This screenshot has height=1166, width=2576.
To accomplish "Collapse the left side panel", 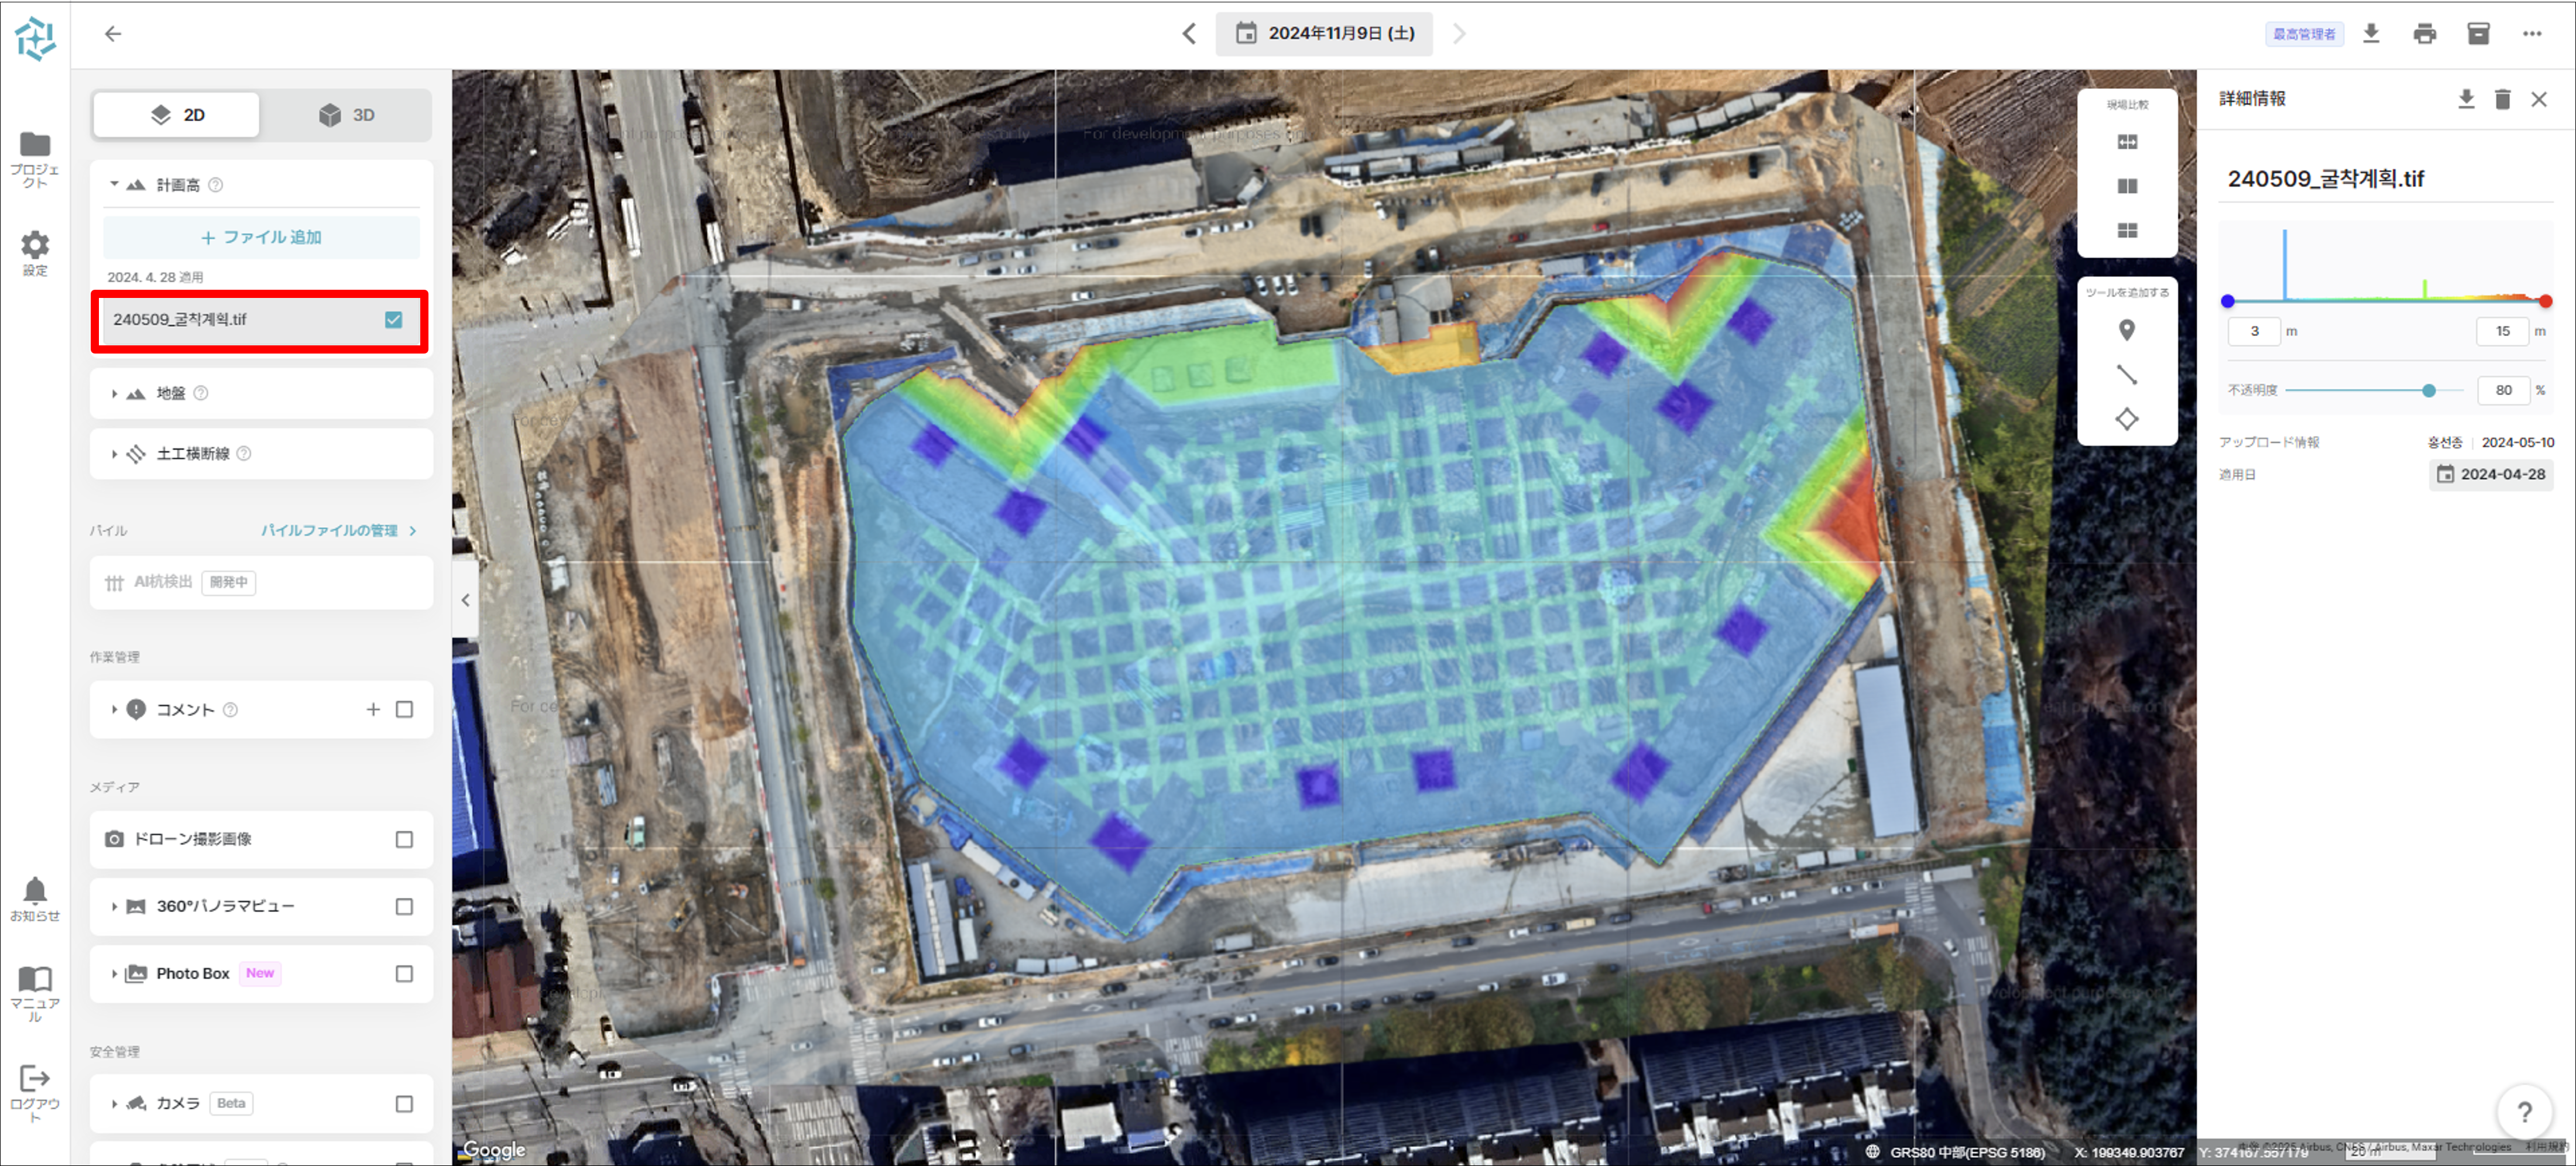I will [465, 600].
